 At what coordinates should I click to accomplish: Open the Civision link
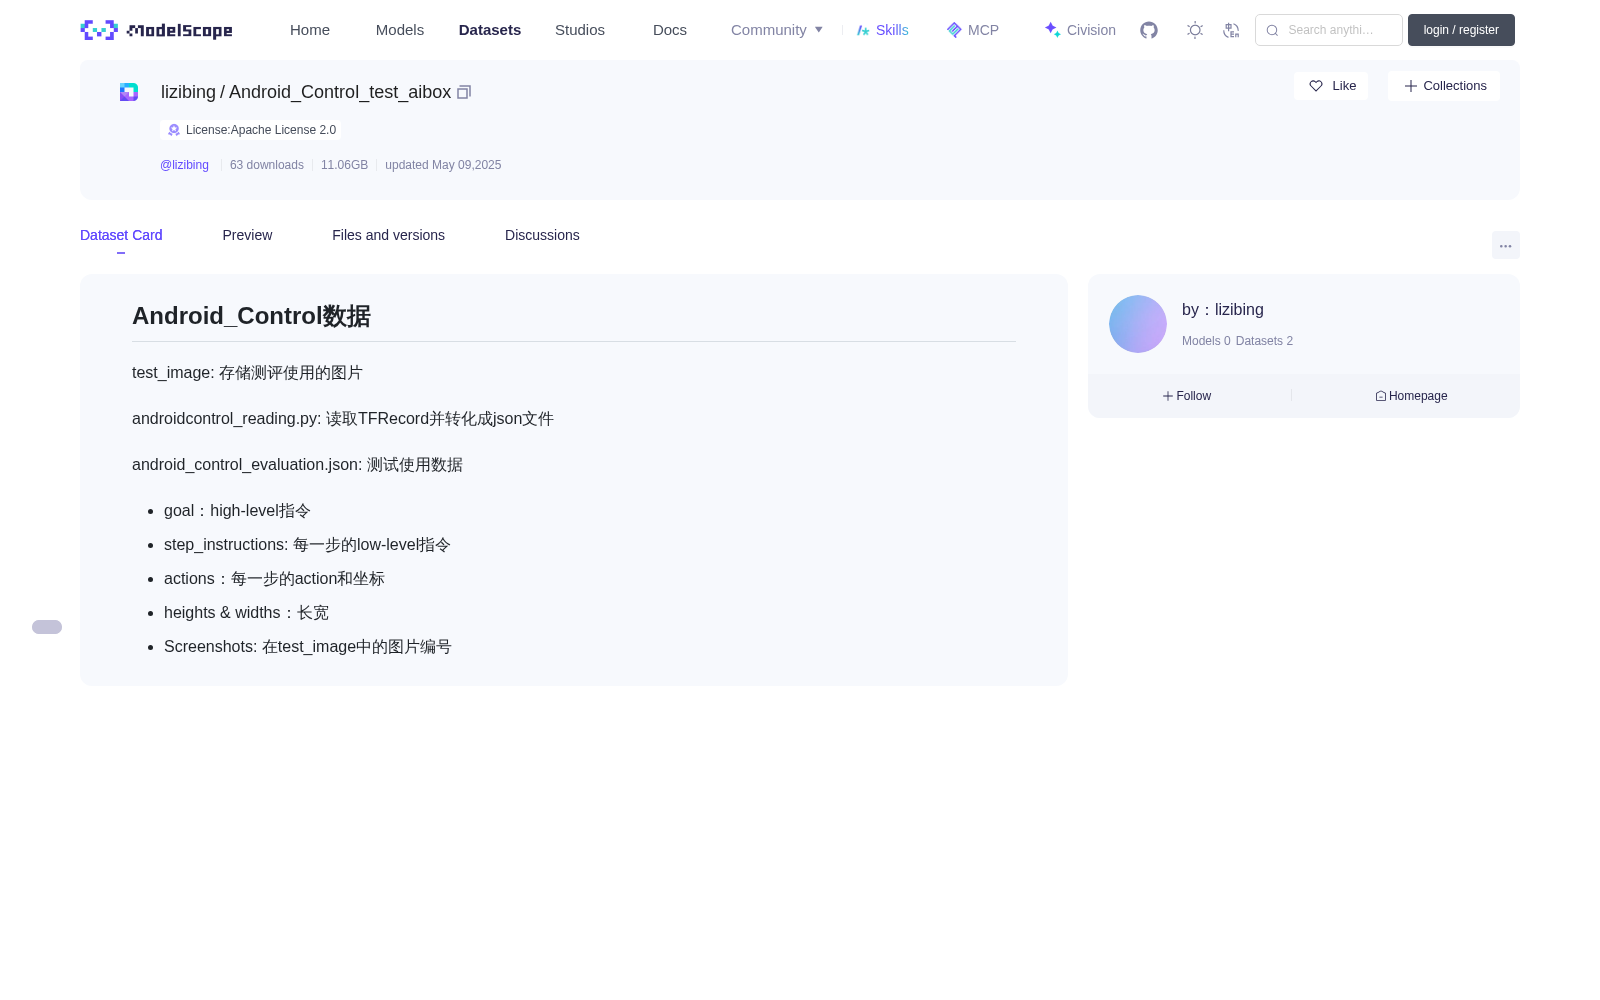coord(1080,30)
